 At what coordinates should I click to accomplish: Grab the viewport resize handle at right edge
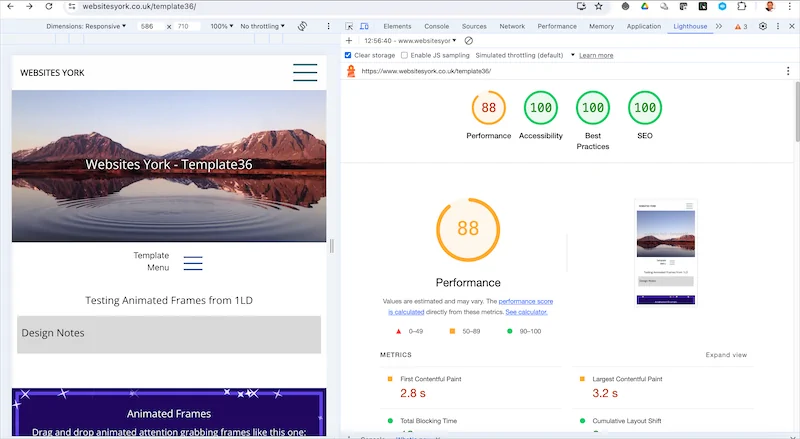point(332,246)
